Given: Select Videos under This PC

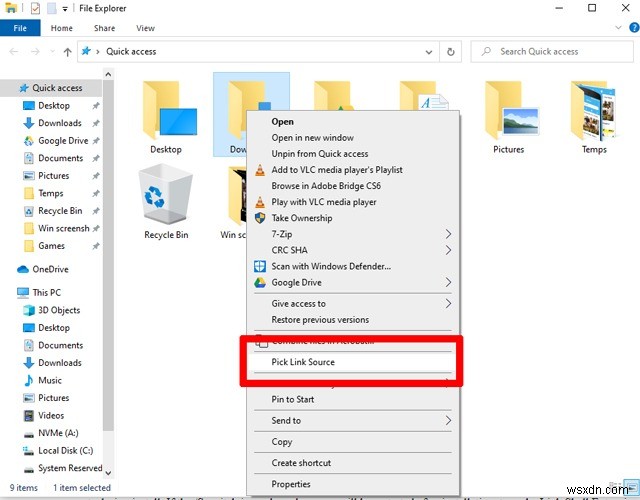Looking at the screenshot, I should point(44,416).
